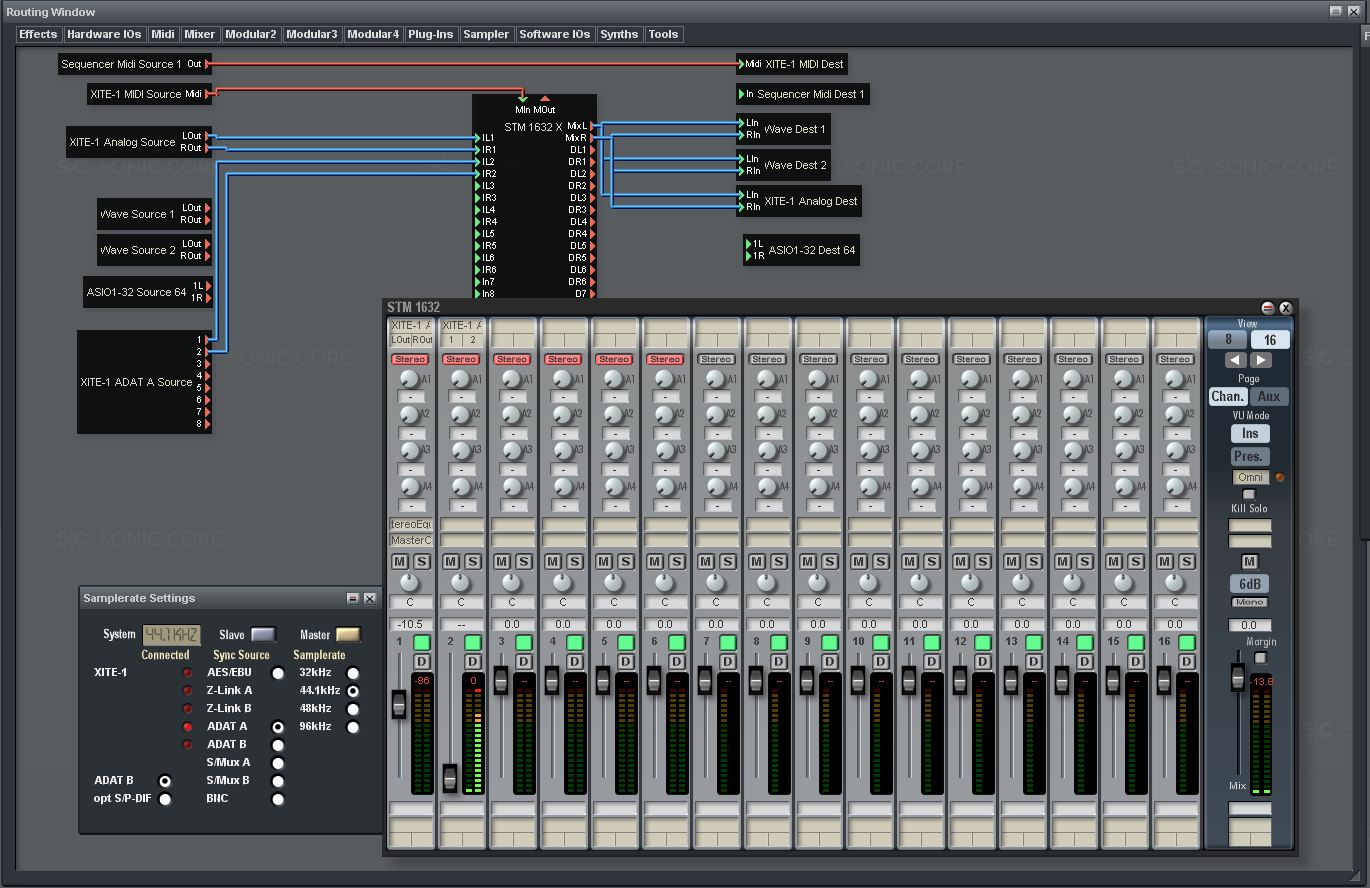Set samplerate to 48kHz
The width and height of the screenshot is (1370, 888).
click(x=353, y=709)
